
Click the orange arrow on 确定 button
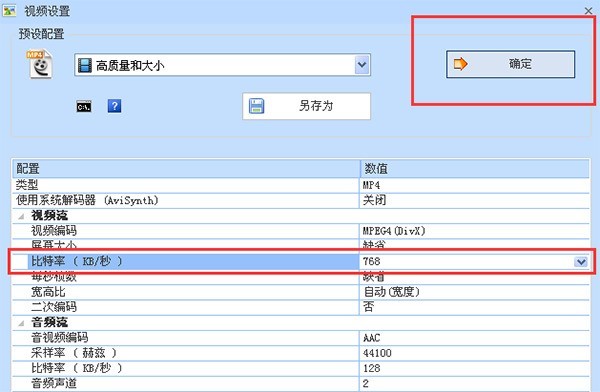coord(460,64)
